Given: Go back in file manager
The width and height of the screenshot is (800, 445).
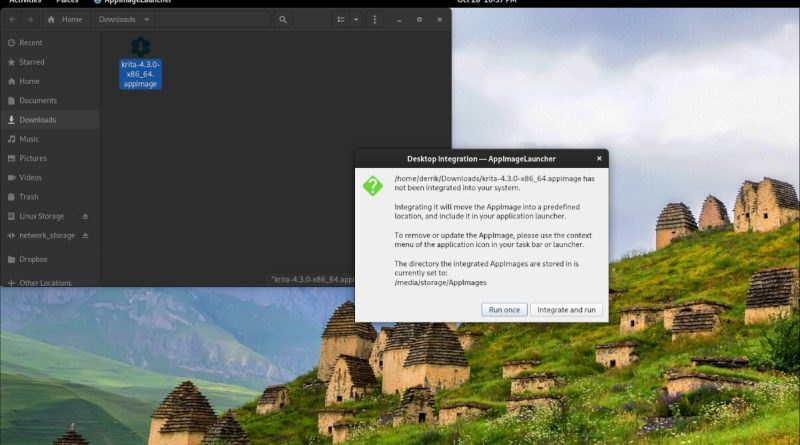Looking at the screenshot, I should coord(13,19).
